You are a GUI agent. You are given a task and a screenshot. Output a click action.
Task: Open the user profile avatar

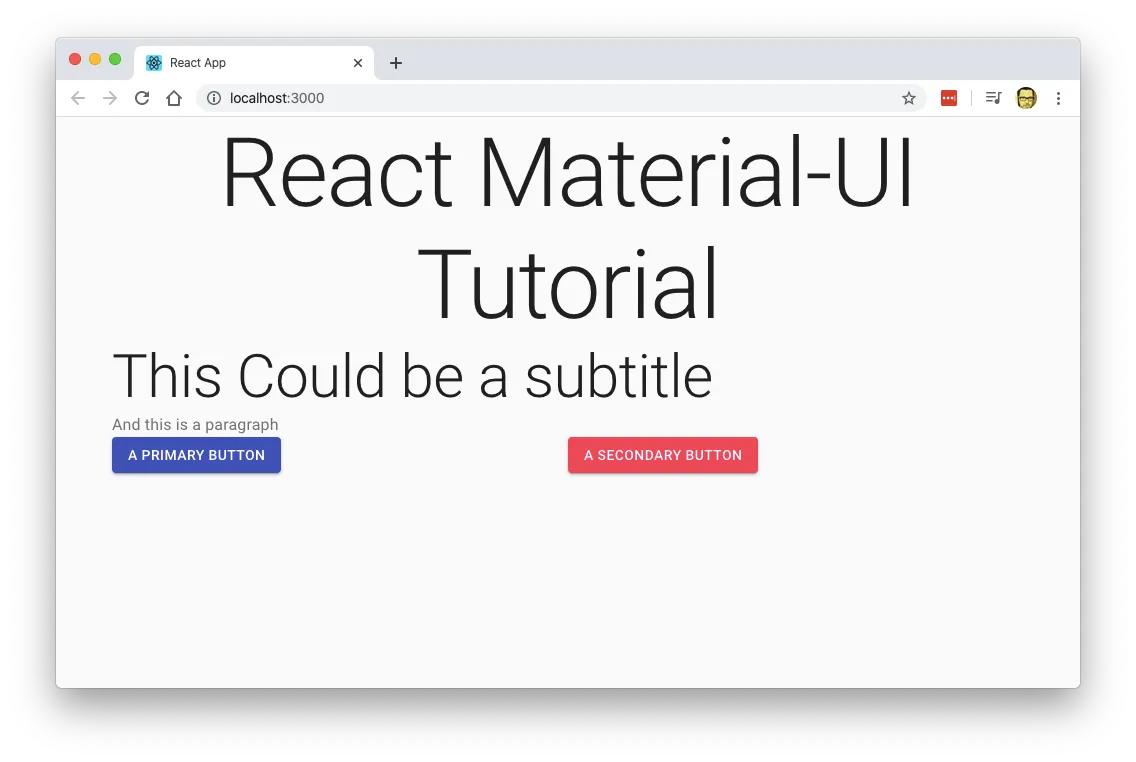tap(1027, 98)
